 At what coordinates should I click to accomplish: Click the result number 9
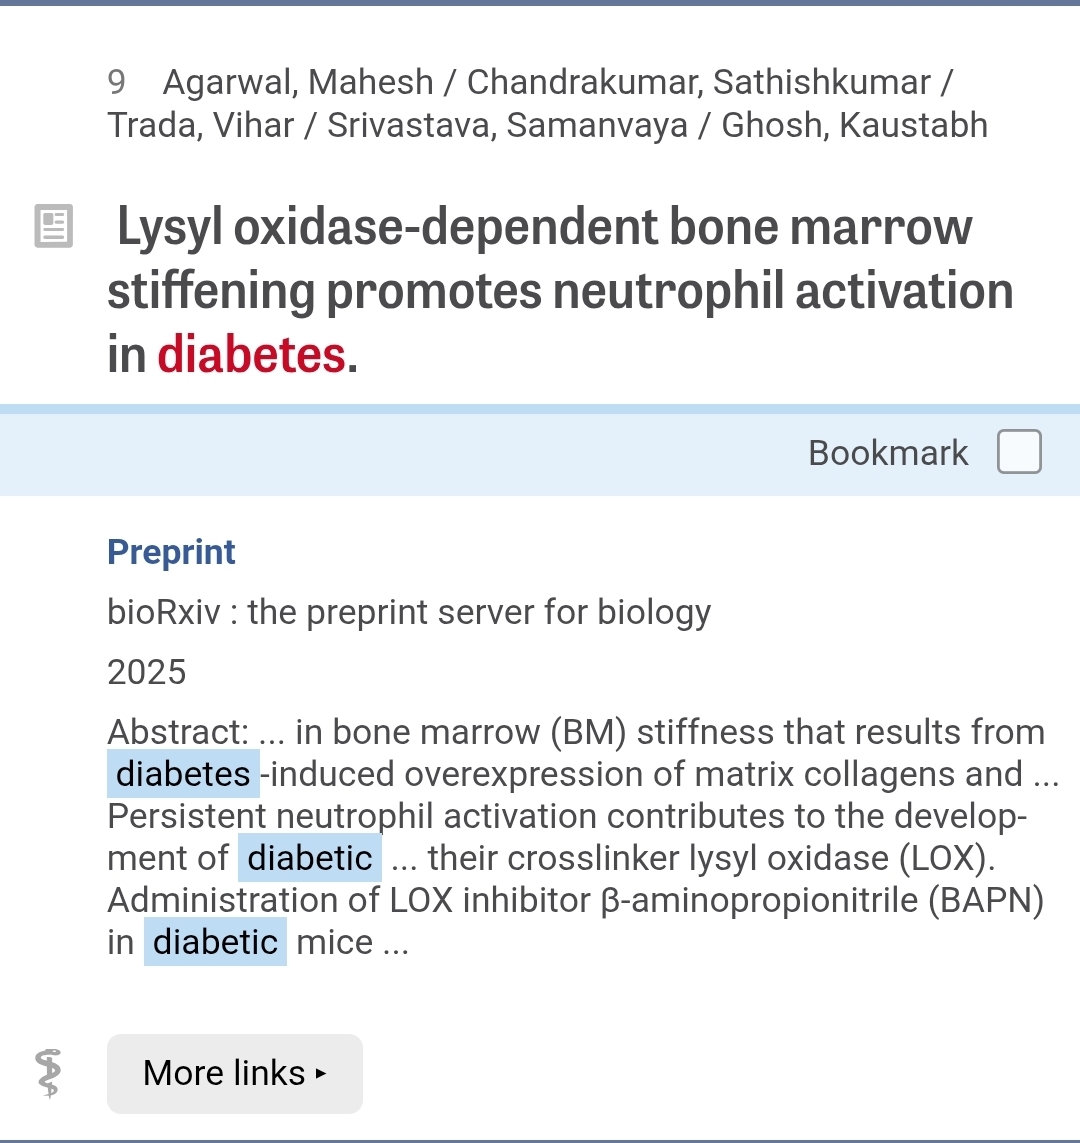(x=116, y=82)
